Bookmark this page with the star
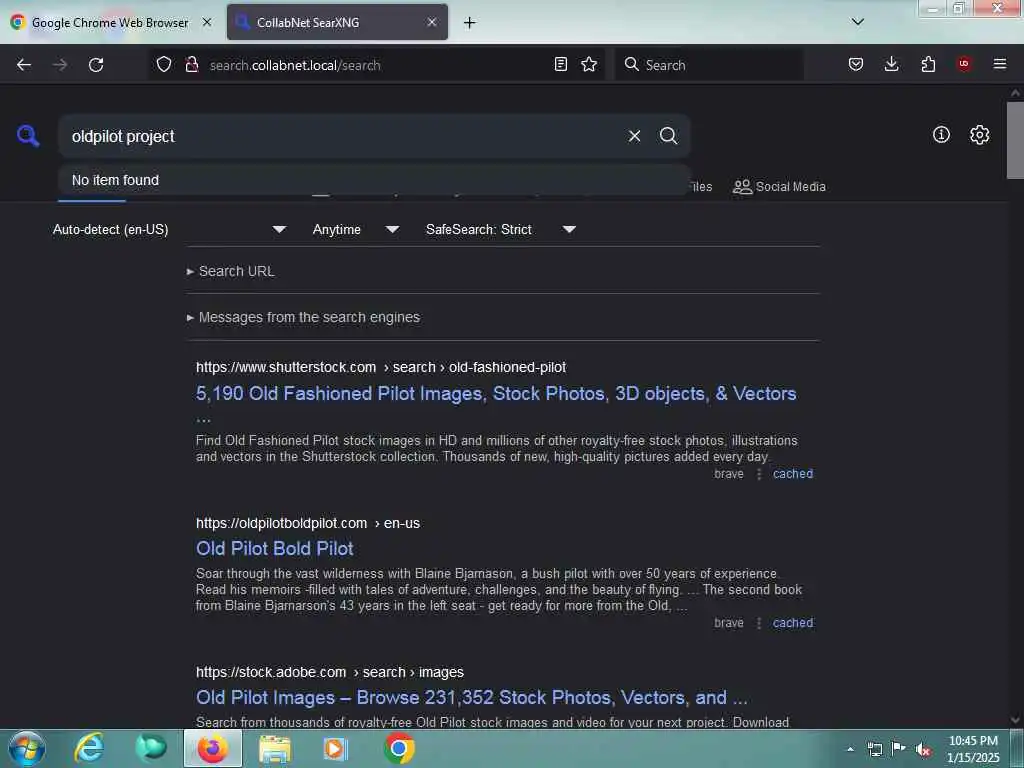Screen dimensions: 1024x768 589,64
